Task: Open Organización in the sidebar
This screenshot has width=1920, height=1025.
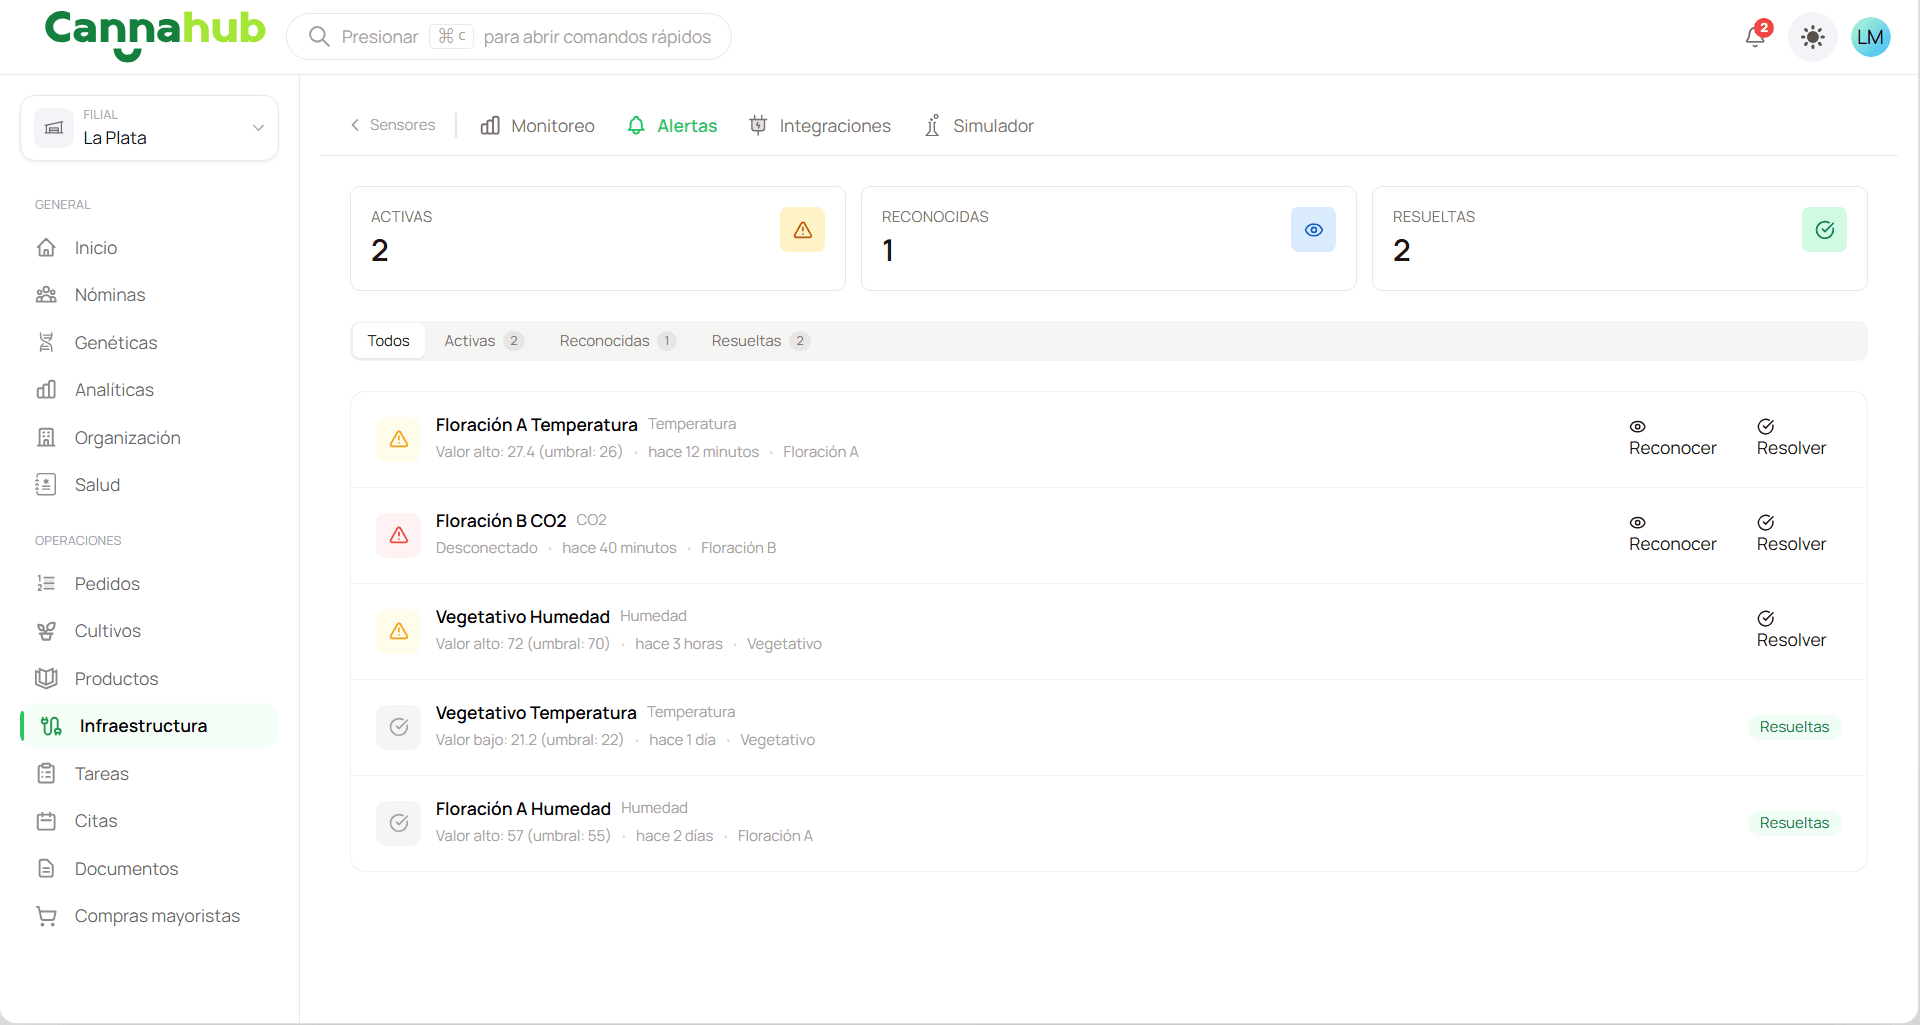Action: pyautogui.click(x=149, y=438)
